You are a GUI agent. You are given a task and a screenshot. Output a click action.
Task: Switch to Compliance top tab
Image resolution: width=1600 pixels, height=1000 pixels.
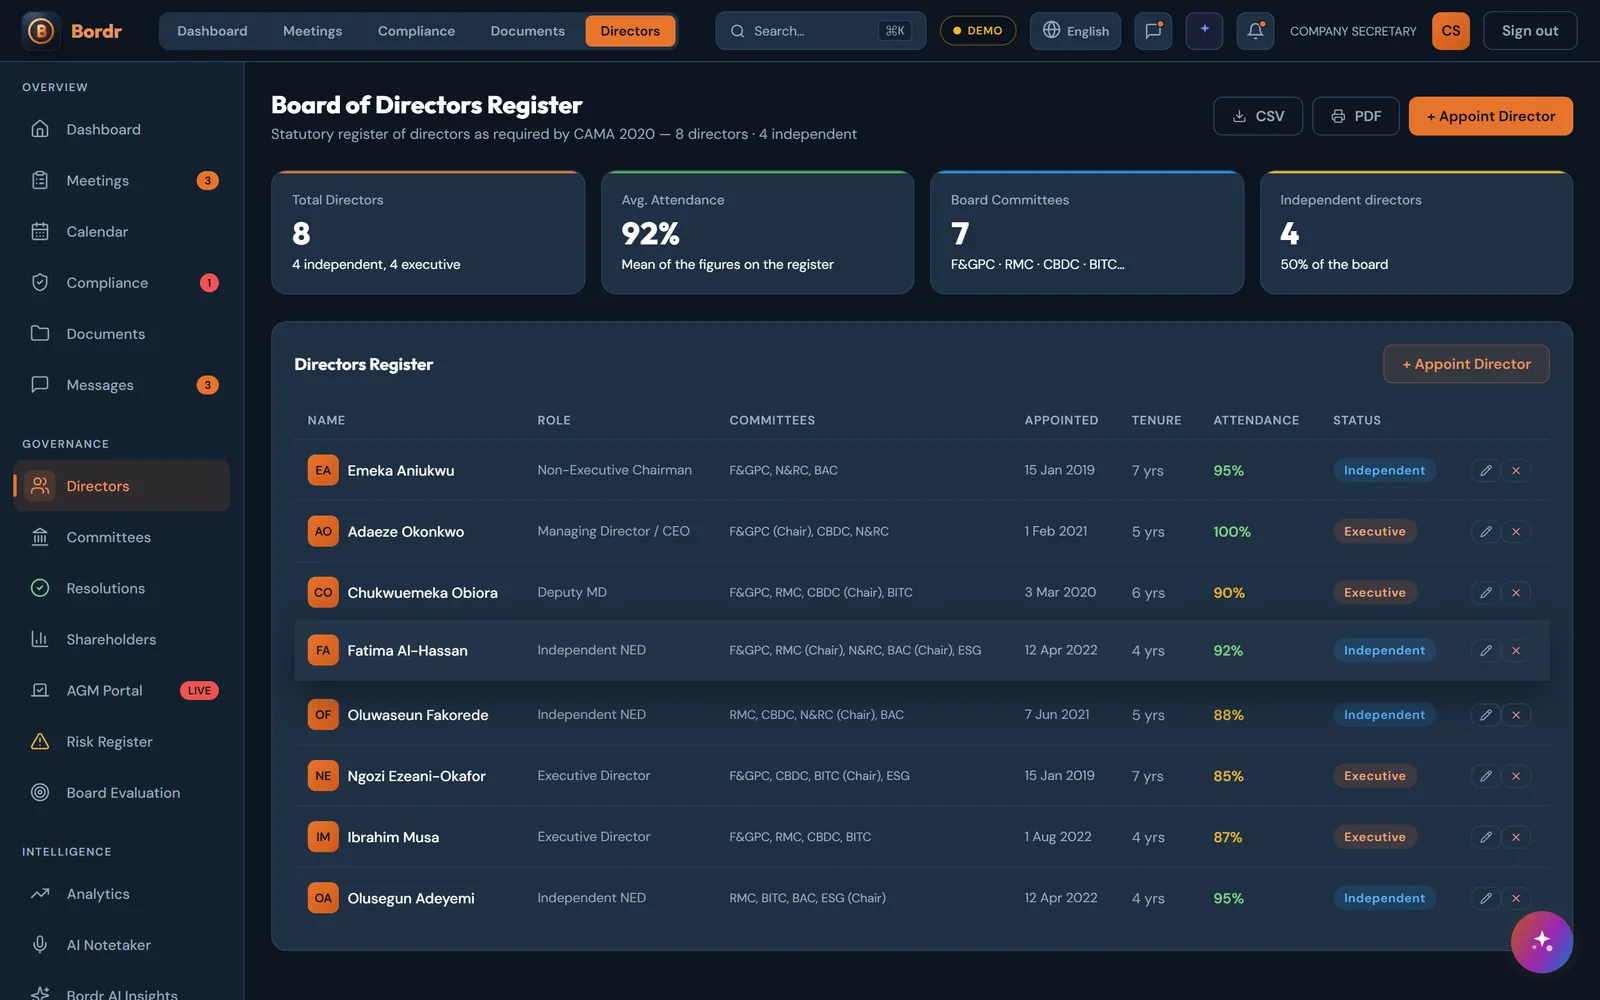[x=416, y=31]
